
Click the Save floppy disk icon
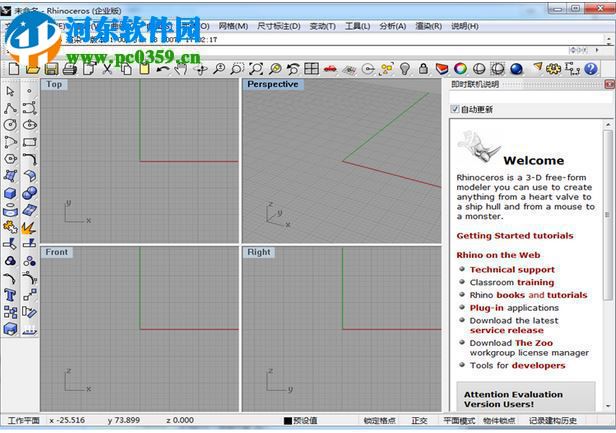pyautogui.click(x=51, y=70)
